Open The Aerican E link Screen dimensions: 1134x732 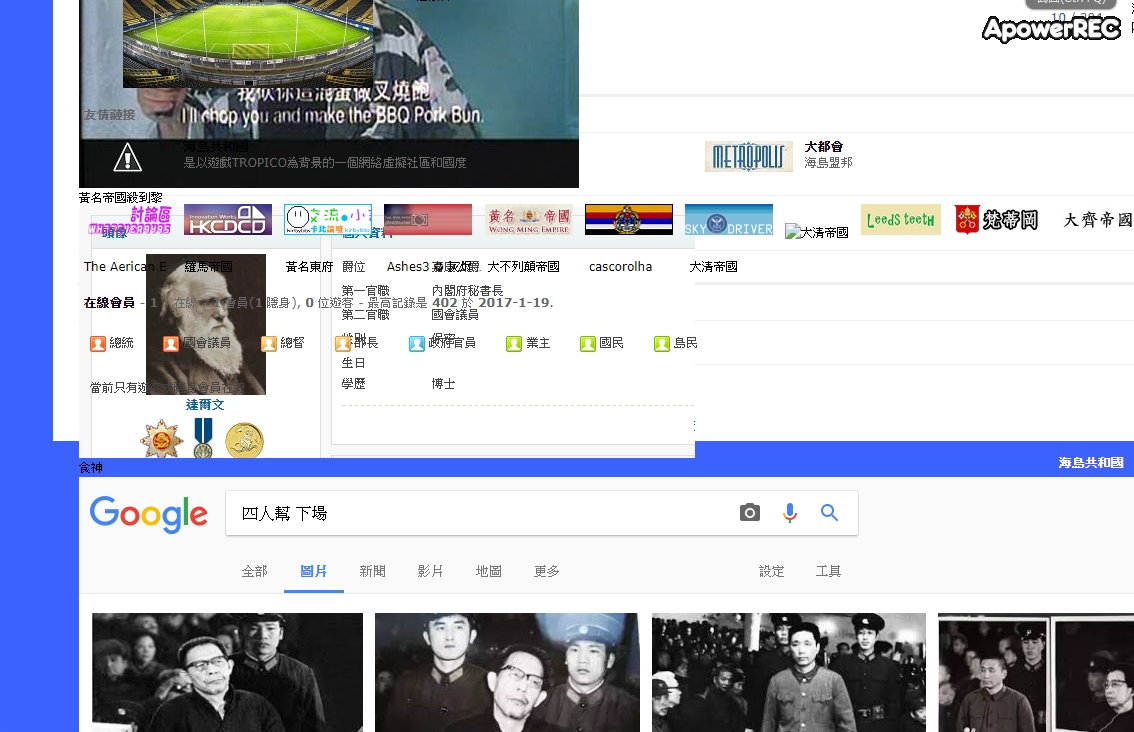click(x=125, y=267)
